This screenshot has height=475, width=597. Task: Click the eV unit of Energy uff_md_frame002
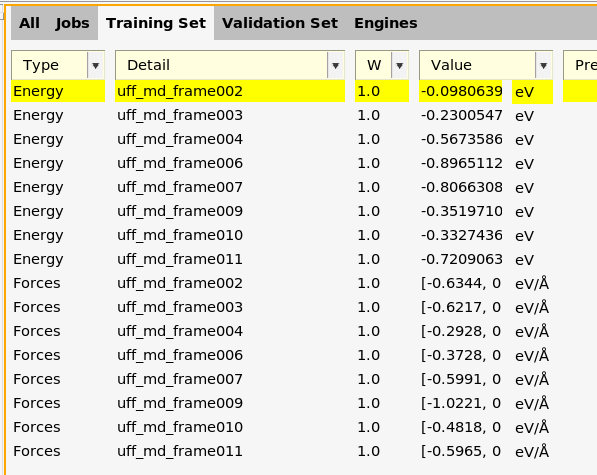pyautogui.click(x=532, y=92)
